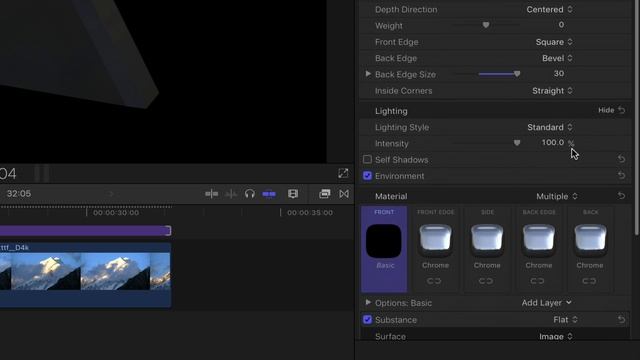Click timeline ruler at 00:00:30:00

click(116, 213)
